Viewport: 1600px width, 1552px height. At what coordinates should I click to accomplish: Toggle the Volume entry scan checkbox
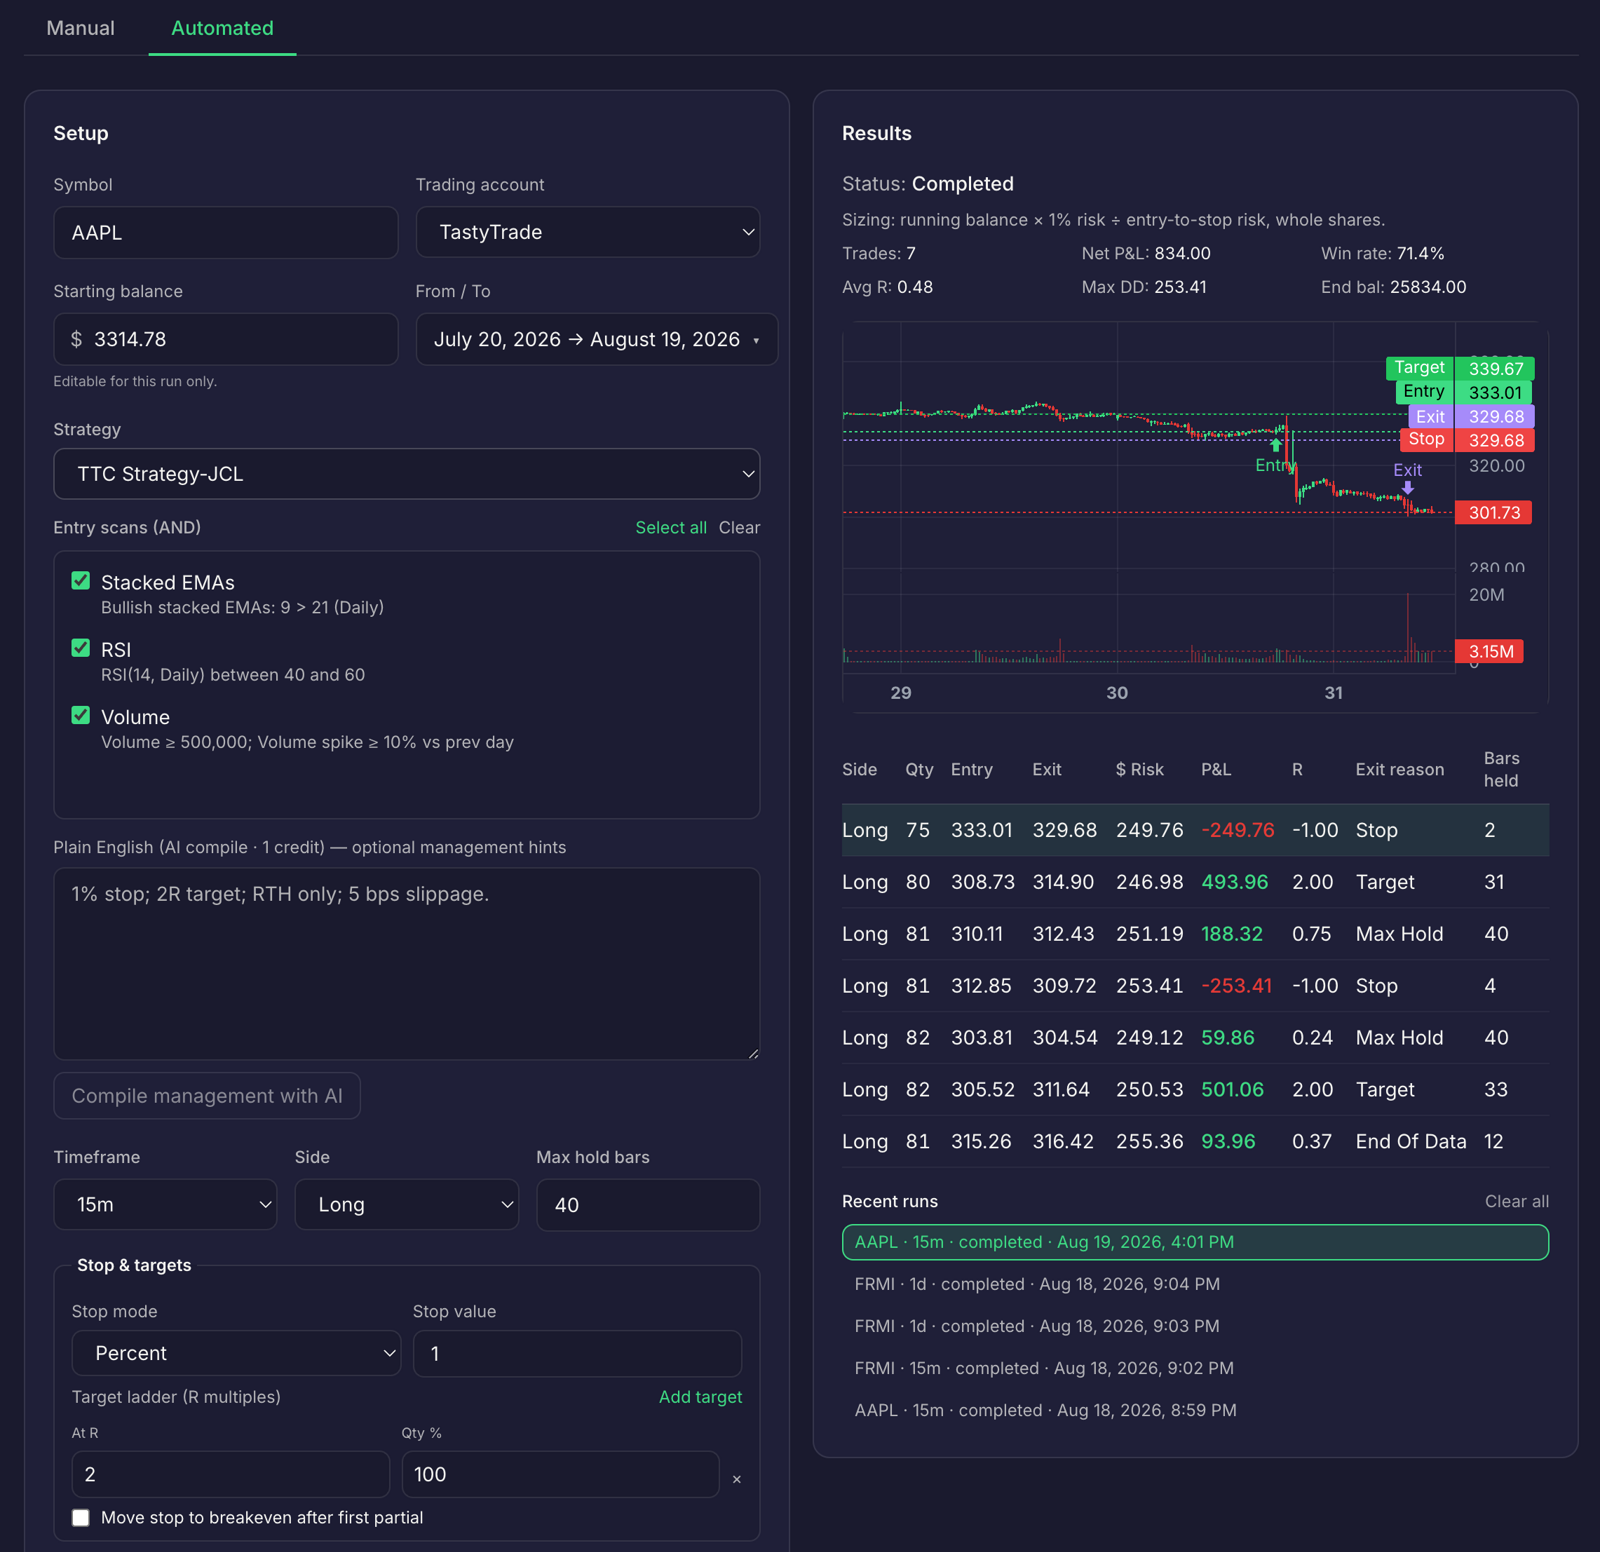click(x=81, y=715)
